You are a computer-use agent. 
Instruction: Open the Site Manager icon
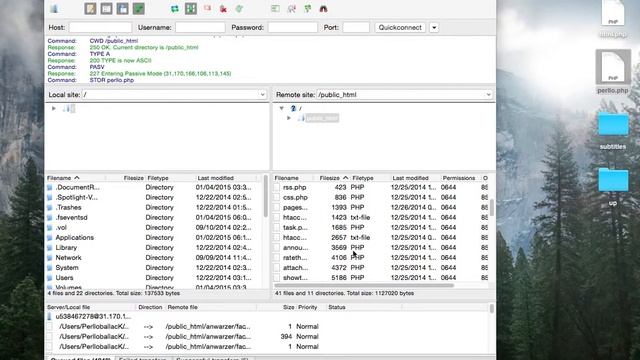click(x=54, y=9)
